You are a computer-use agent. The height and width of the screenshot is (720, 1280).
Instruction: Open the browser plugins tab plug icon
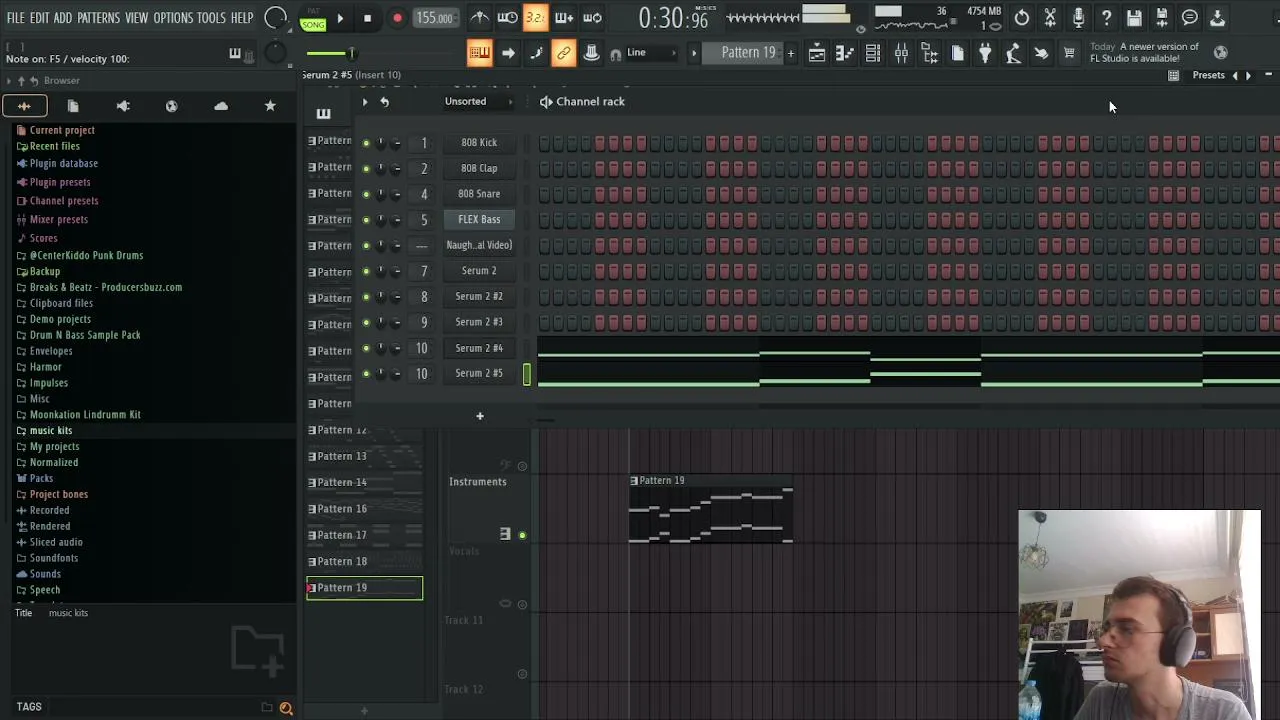[x=123, y=106]
